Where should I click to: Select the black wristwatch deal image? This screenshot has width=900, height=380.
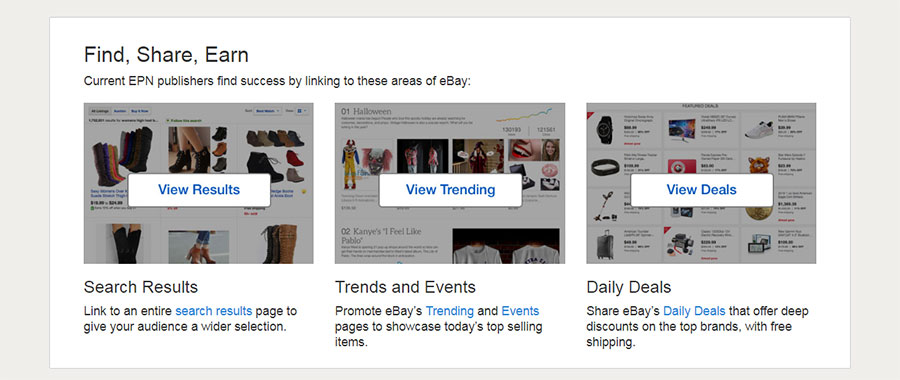tap(604, 130)
